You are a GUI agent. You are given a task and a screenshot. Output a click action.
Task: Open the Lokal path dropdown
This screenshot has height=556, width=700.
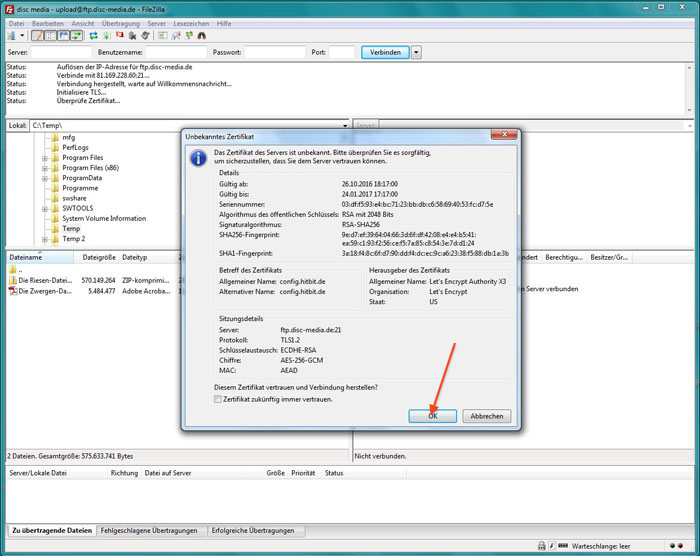point(345,126)
